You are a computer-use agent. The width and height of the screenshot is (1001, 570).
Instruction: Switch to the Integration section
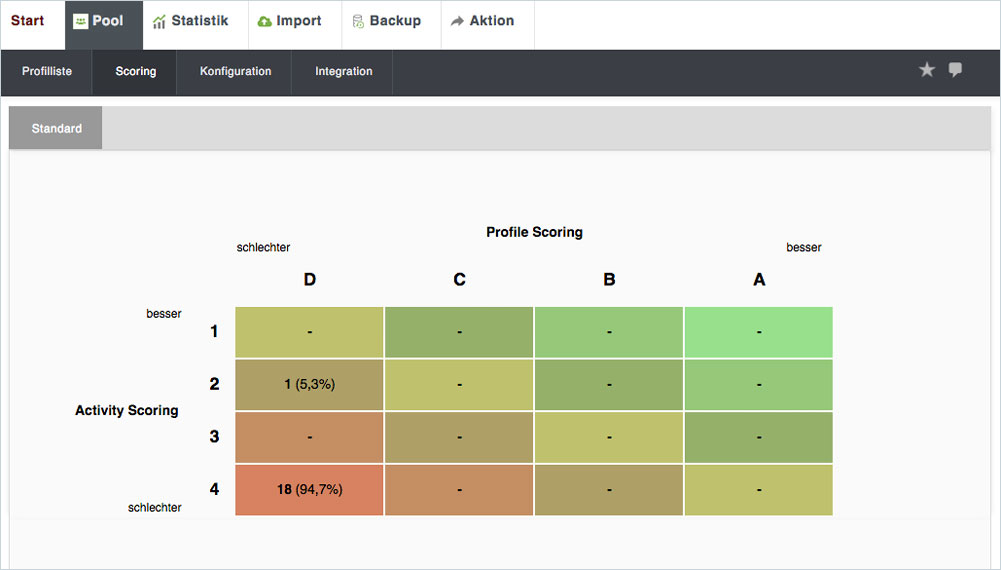(343, 71)
